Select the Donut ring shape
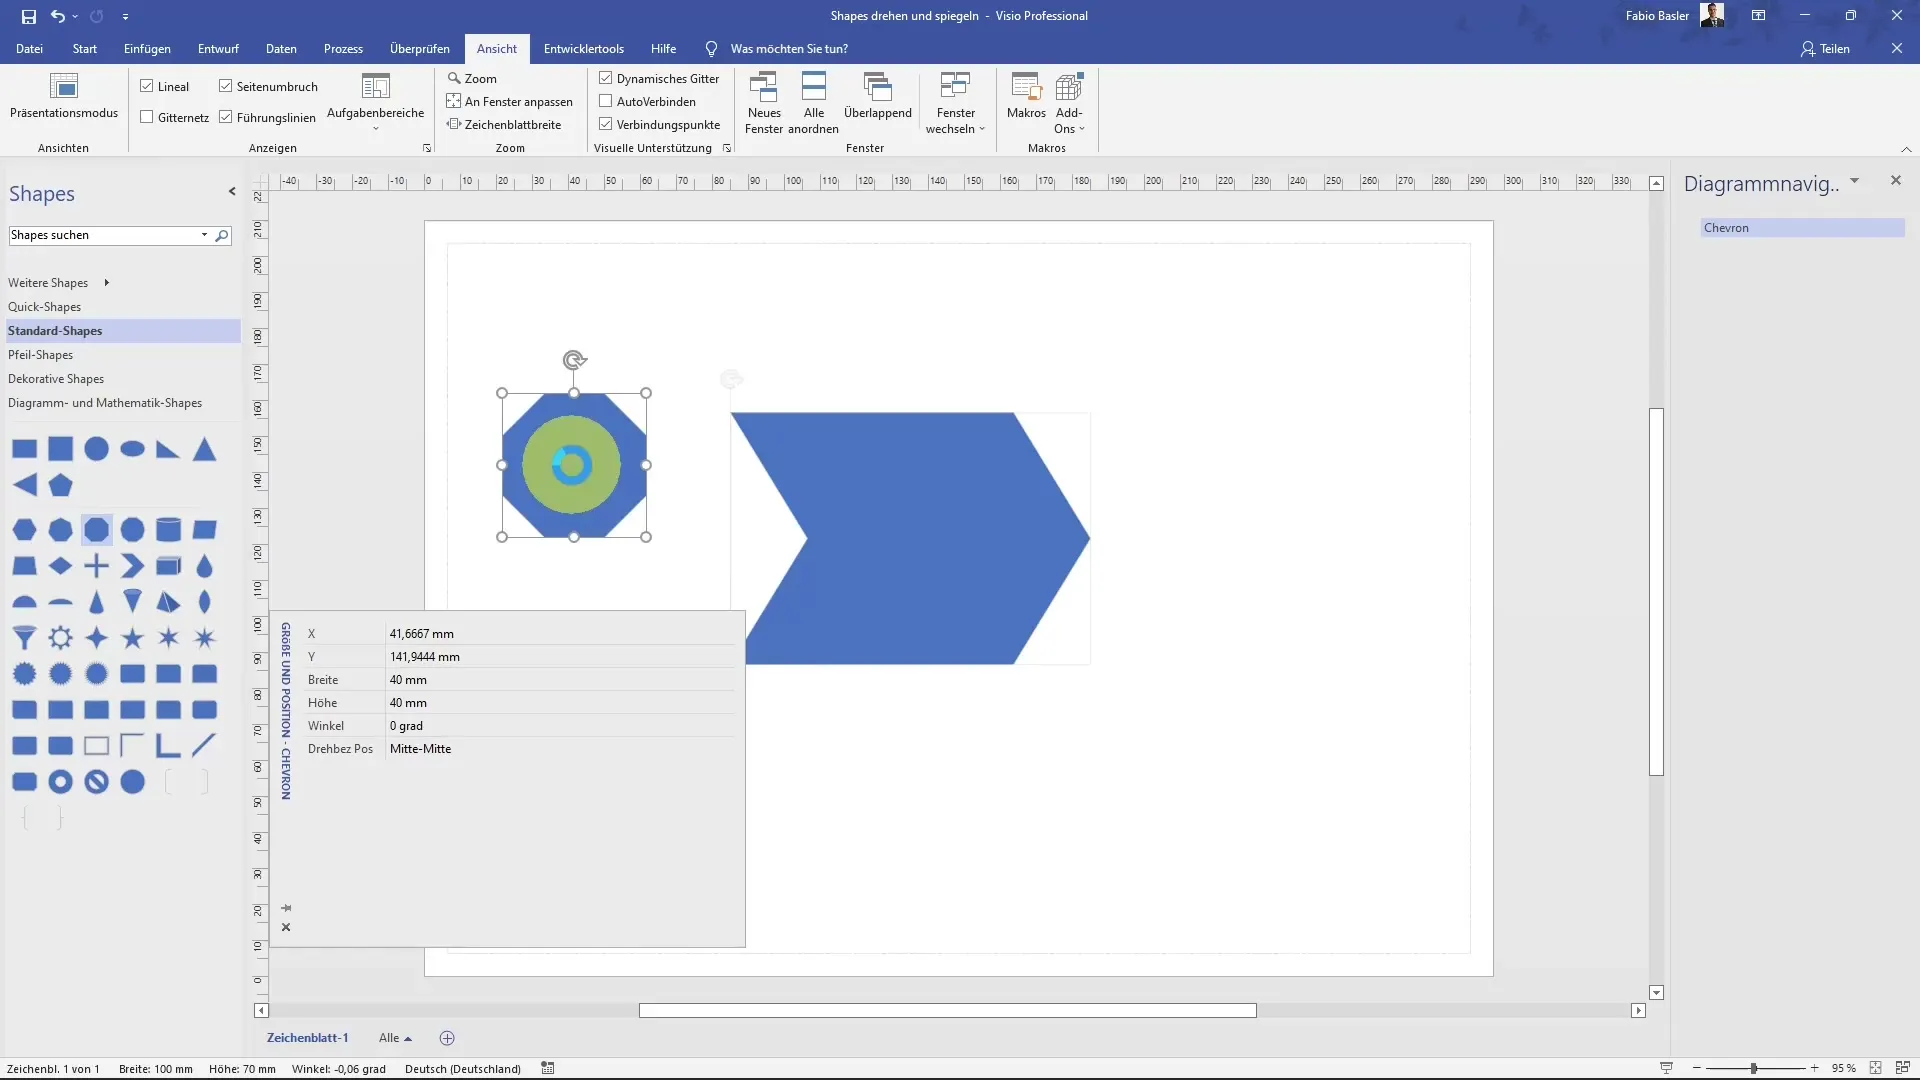This screenshot has width=1920, height=1080. pyautogui.click(x=60, y=782)
